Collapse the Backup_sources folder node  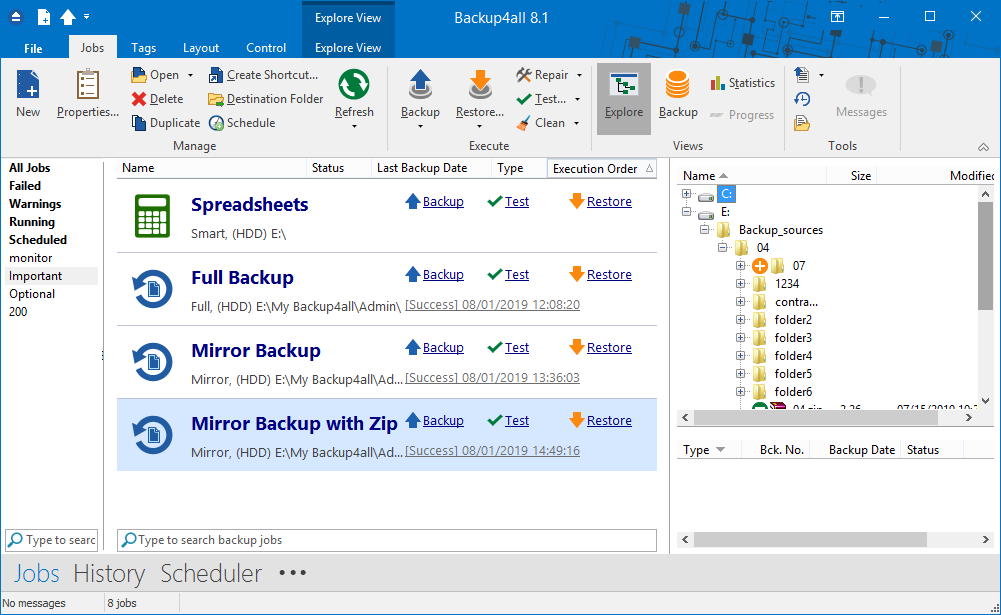tap(705, 230)
